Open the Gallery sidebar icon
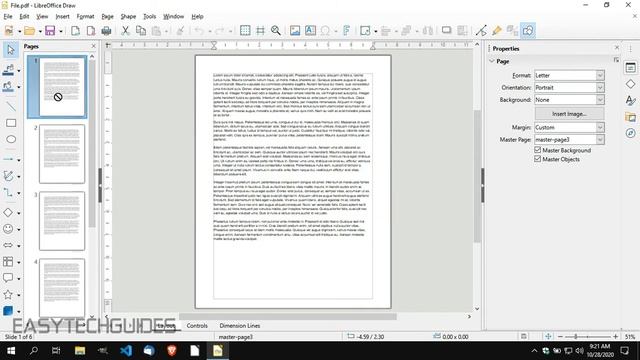This screenshot has width=640, height=360. click(x=631, y=117)
